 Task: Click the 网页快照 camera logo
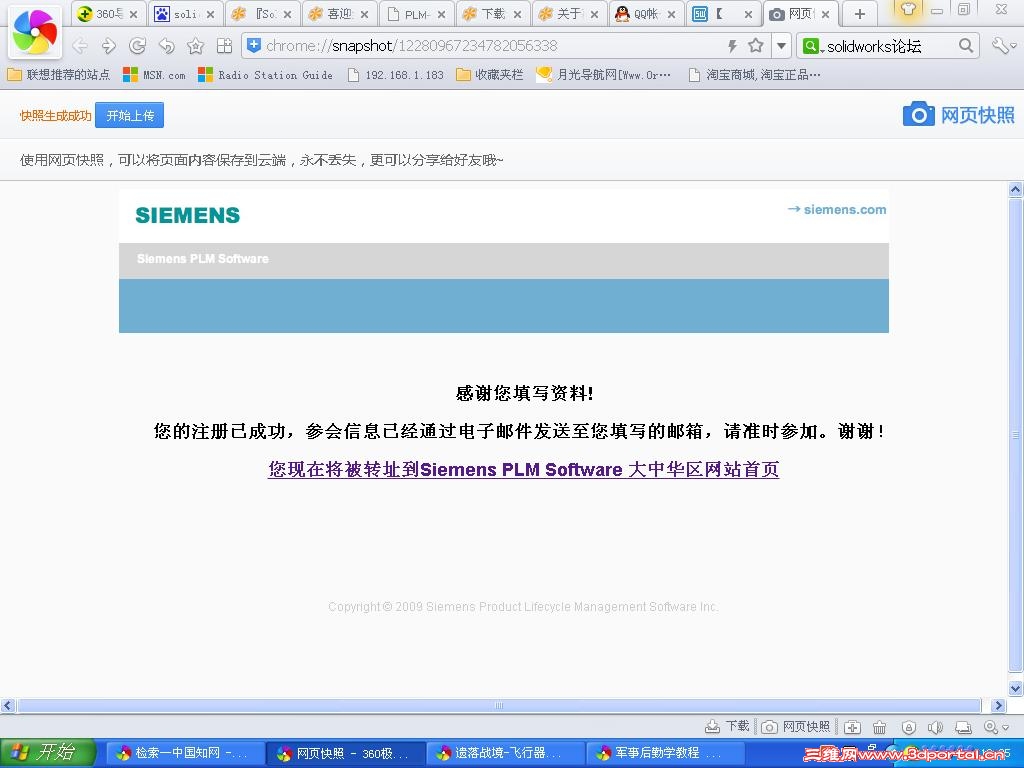coord(958,115)
